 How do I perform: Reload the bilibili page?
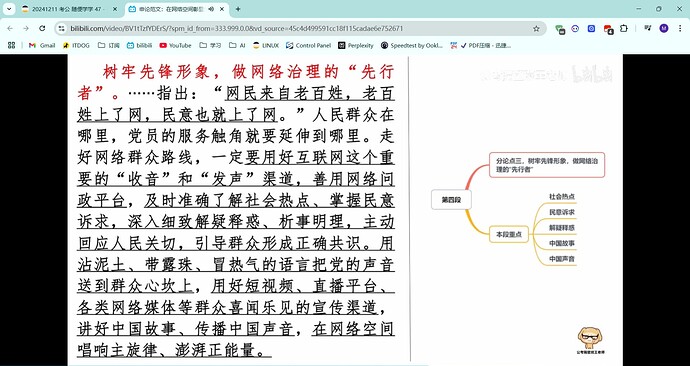point(42,29)
